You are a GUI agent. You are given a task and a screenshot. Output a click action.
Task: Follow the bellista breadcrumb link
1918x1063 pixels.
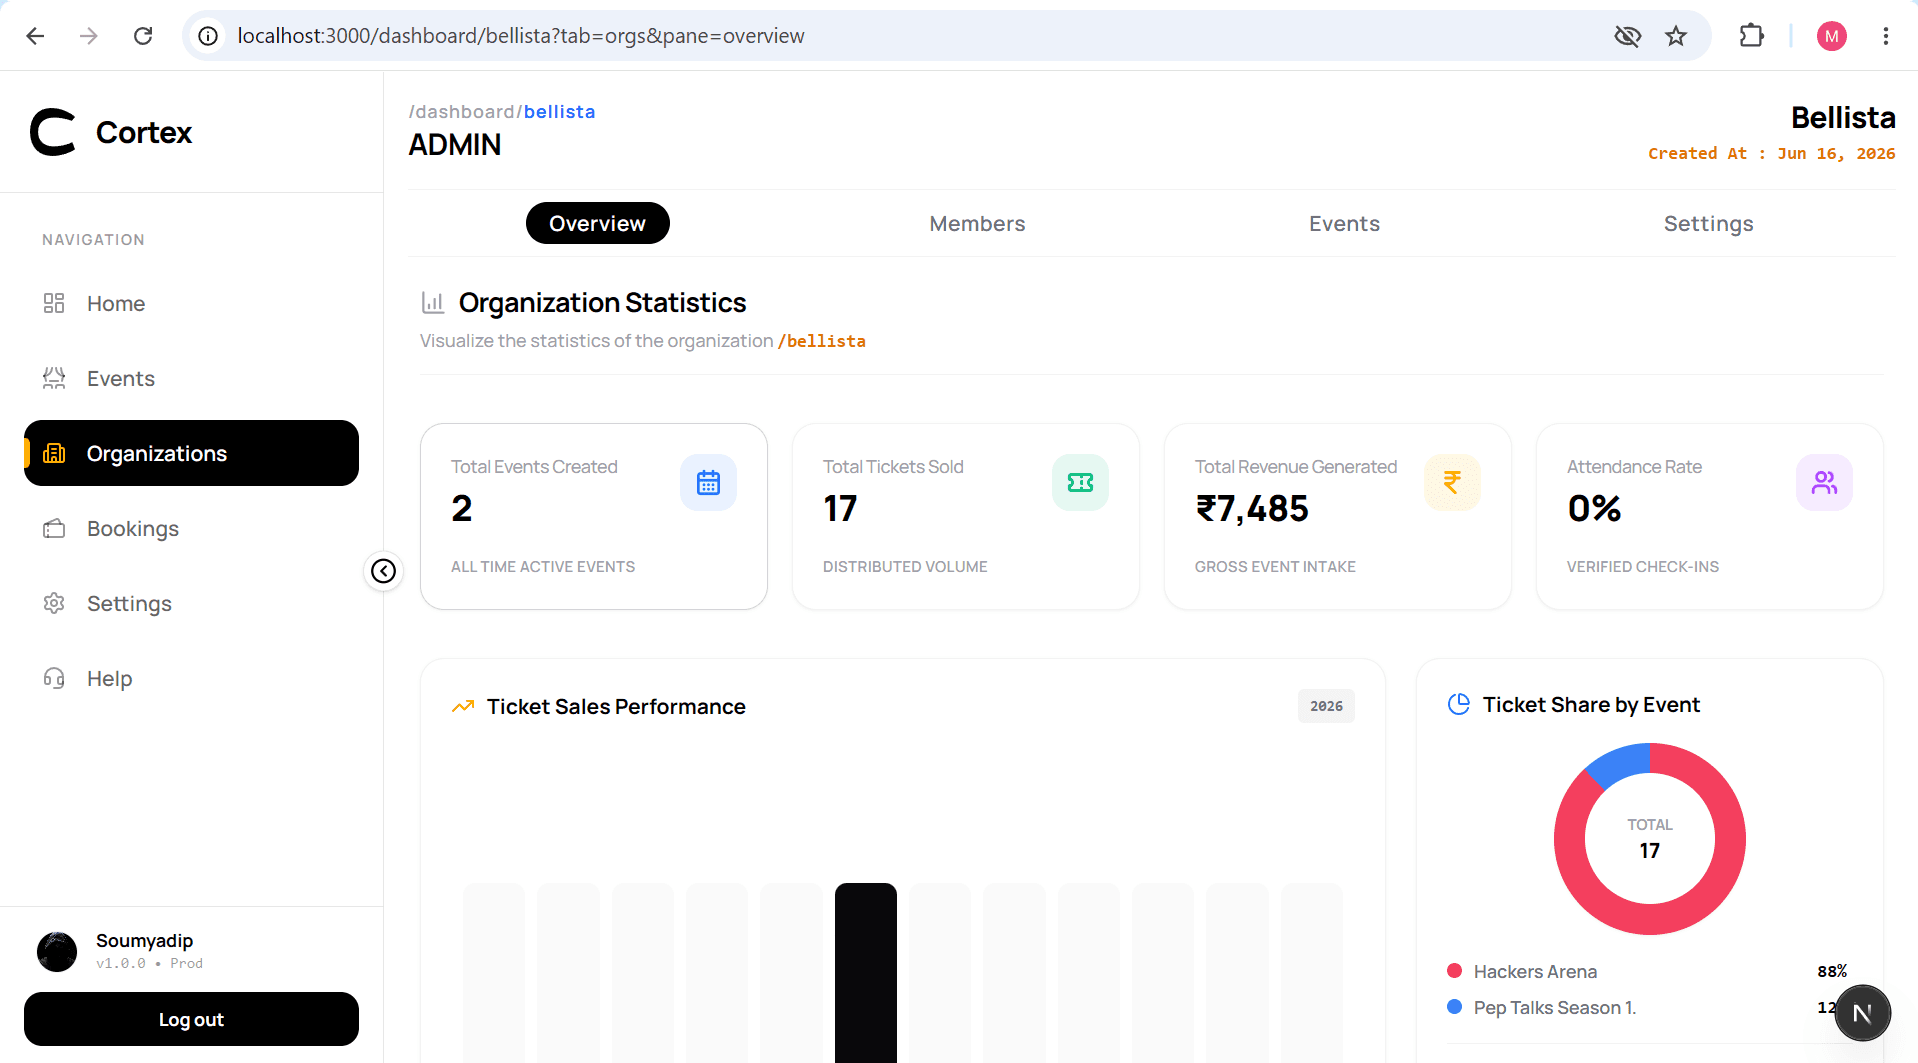[559, 112]
